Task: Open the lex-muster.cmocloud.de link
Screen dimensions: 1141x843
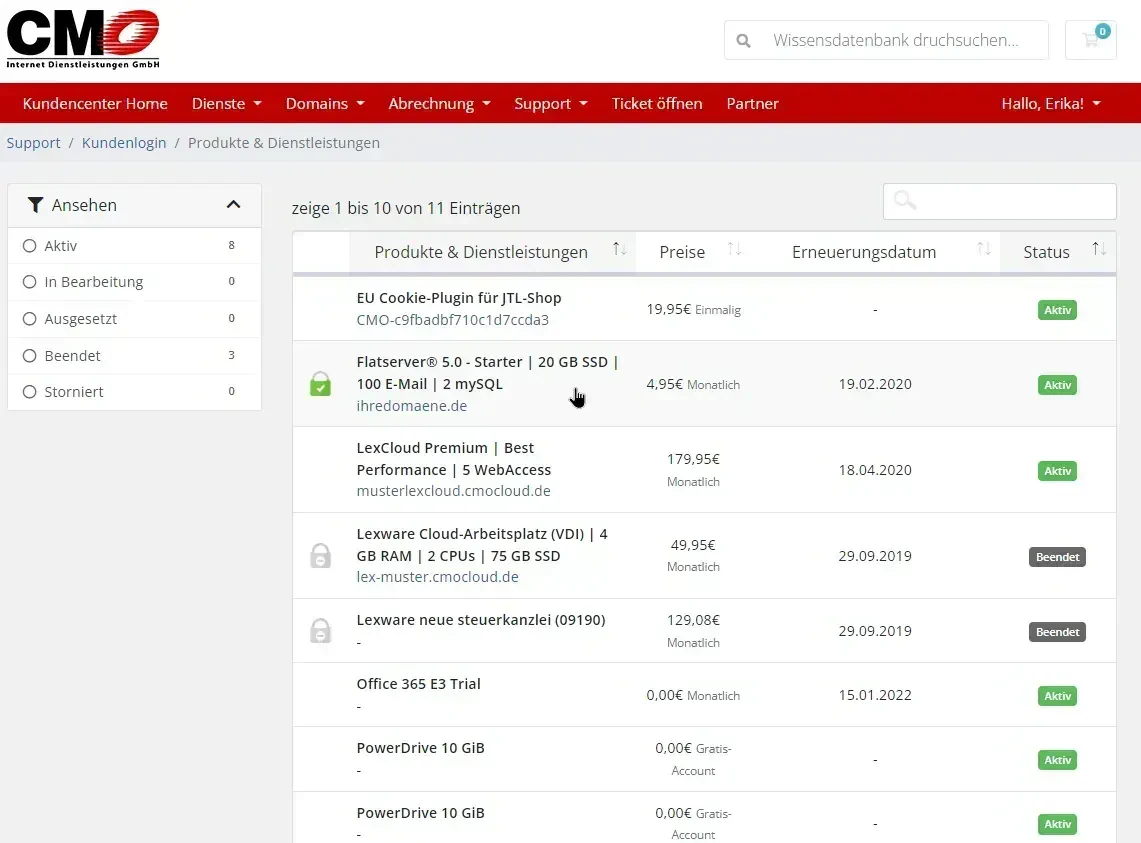Action: pyautogui.click(x=437, y=577)
